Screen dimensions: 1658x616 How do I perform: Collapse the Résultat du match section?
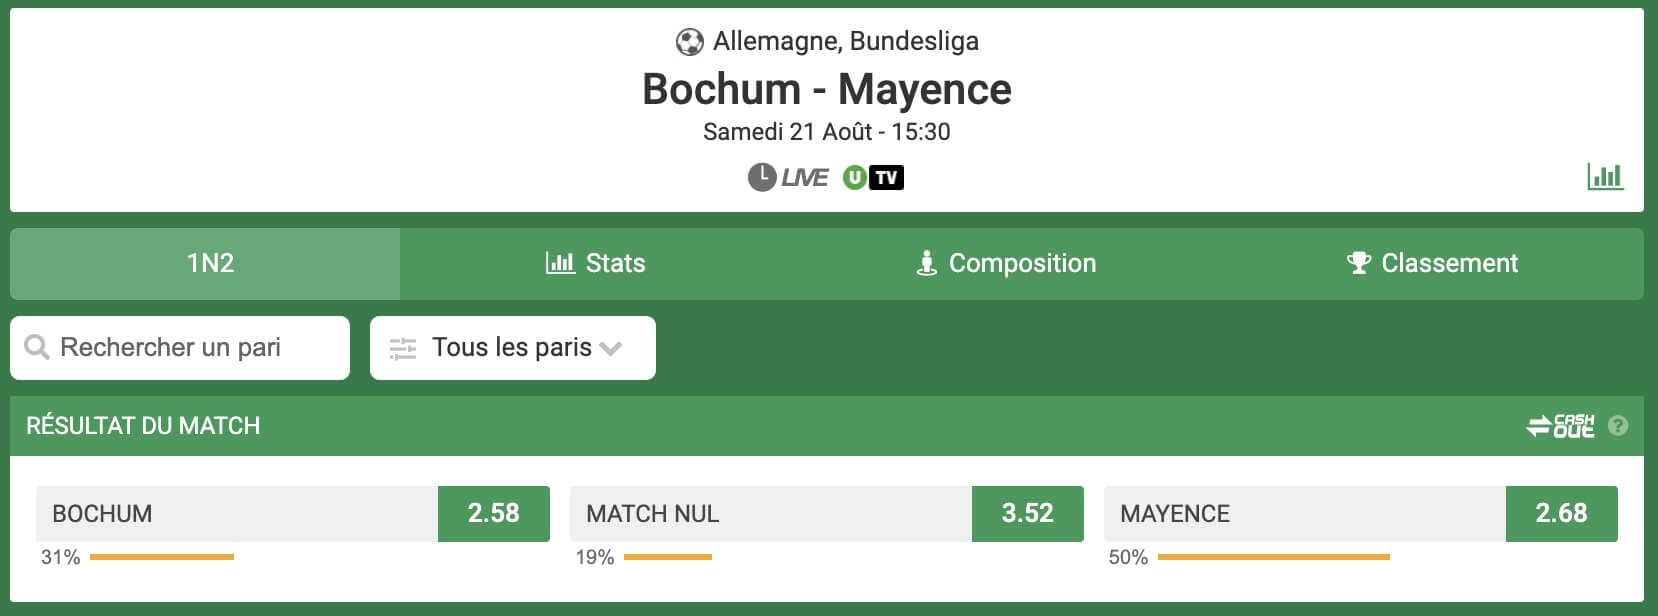click(x=827, y=426)
